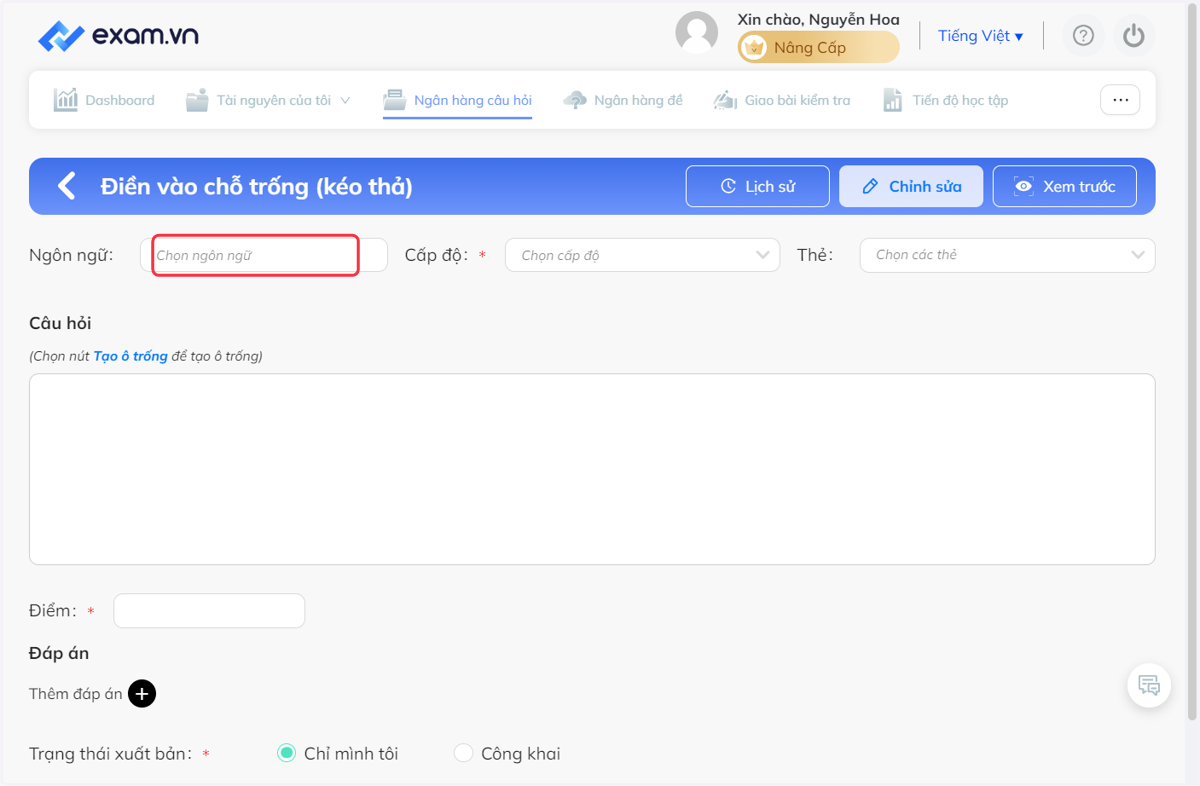The height and width of the screenshot is (786, 1200).
Task: Click the Tiến độ học tập icon
Action: click(x=893, y=100)
